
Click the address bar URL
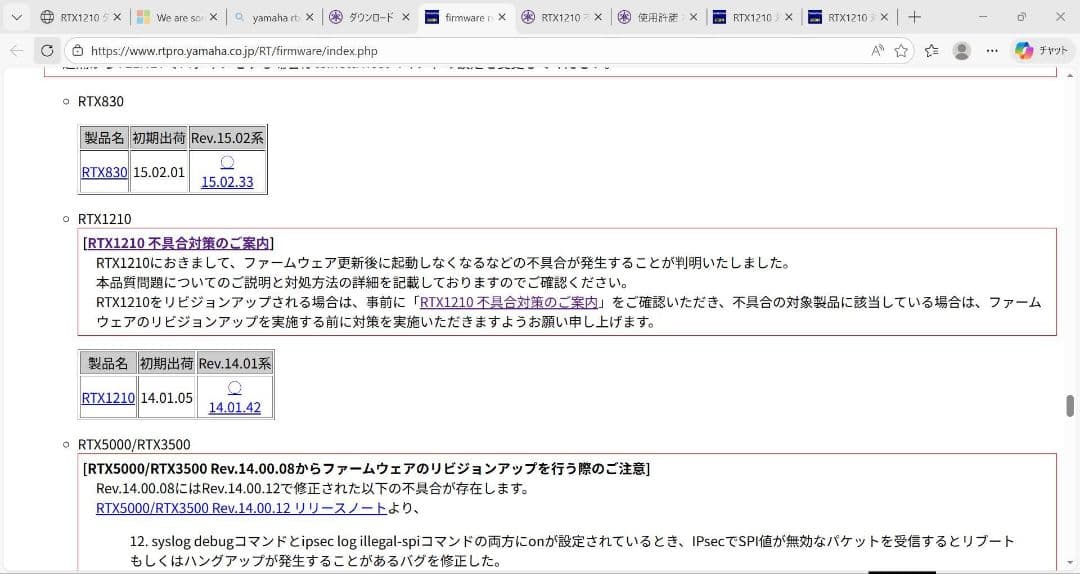coord(233,50)
